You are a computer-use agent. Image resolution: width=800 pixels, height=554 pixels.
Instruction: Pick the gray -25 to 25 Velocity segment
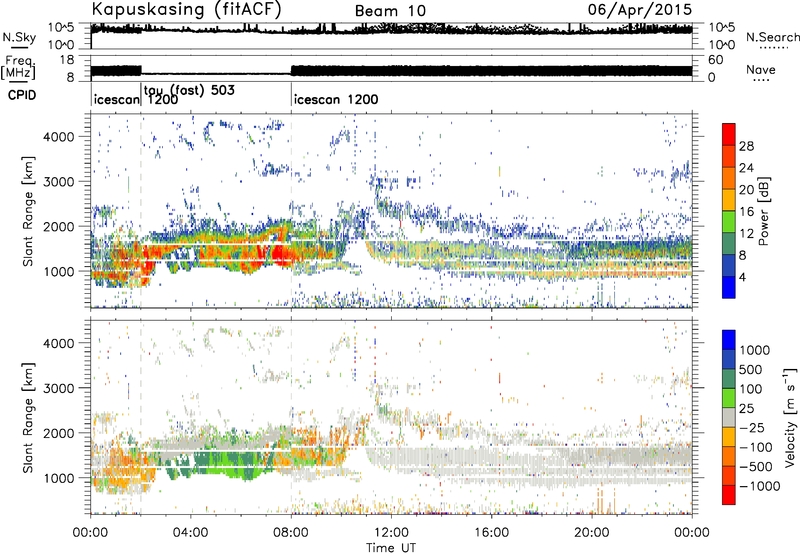point(729,417)
